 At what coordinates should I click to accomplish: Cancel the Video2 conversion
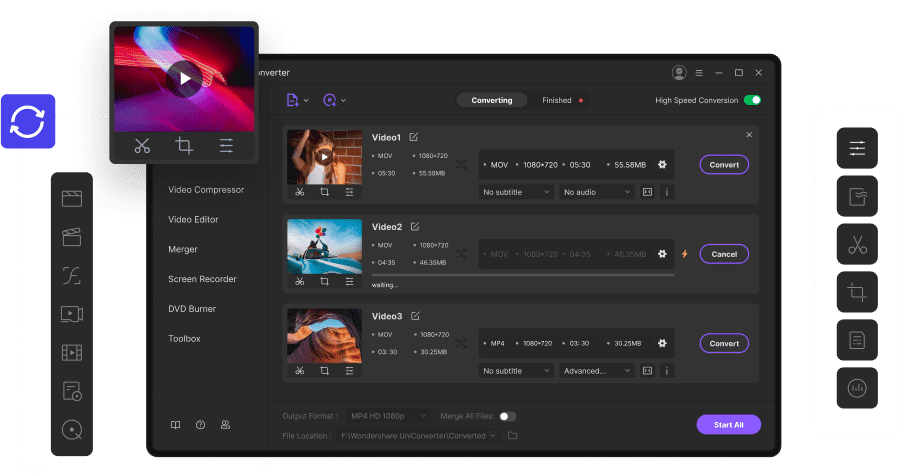[x=724, y=254]
